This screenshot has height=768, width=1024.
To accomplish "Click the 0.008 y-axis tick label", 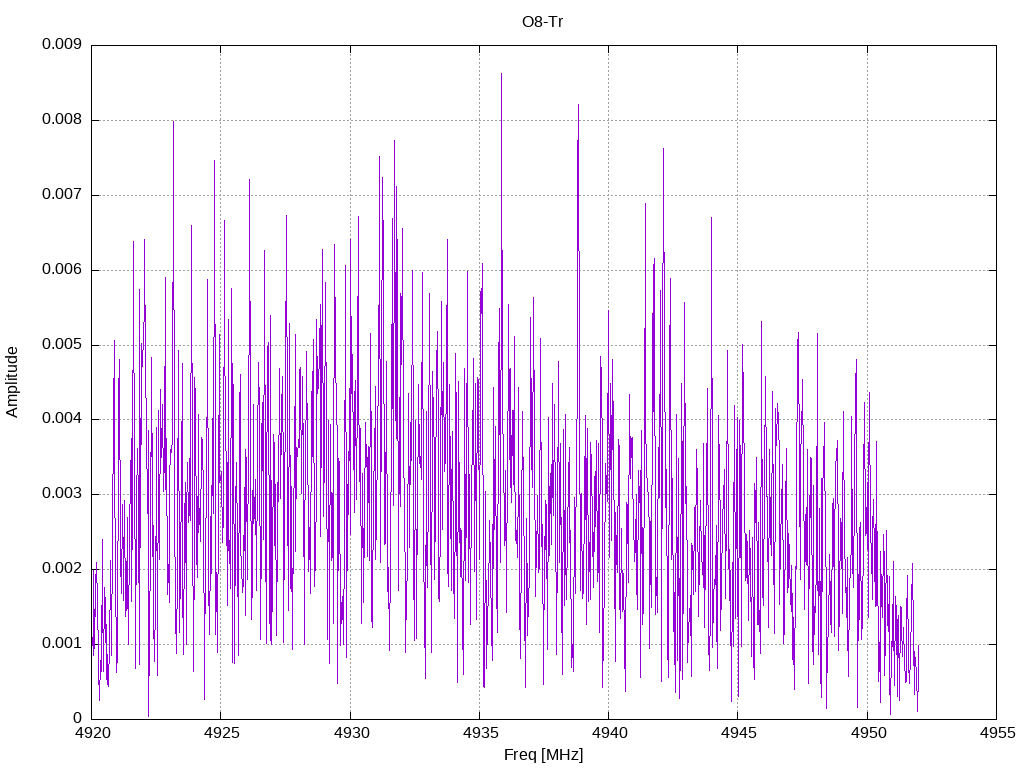I will coord(62,120).
